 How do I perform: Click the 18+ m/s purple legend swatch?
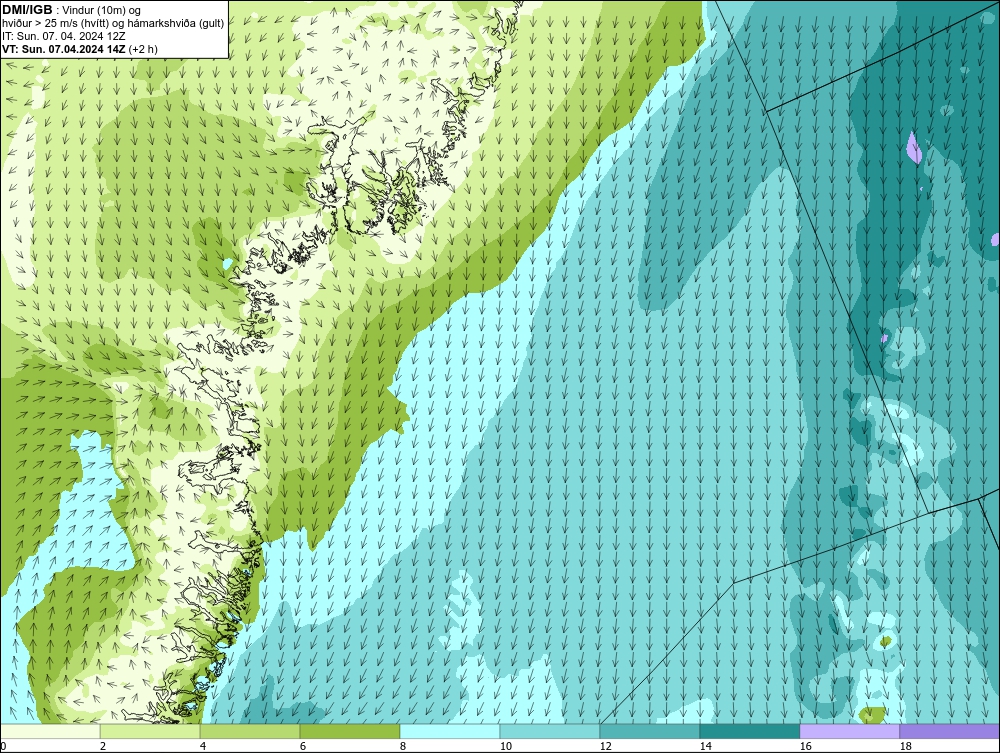click(949, 731)
